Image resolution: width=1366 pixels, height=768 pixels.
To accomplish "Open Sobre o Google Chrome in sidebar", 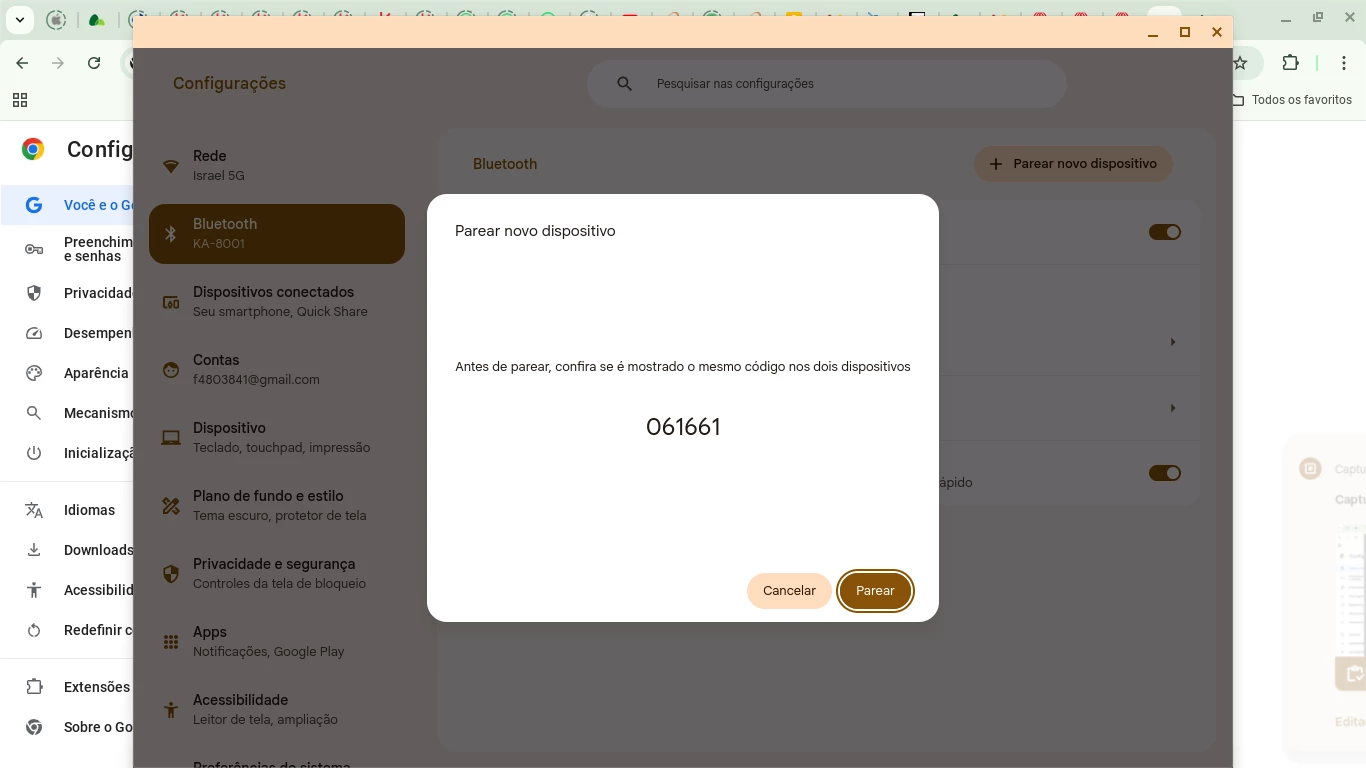I will tap(67, 727).
